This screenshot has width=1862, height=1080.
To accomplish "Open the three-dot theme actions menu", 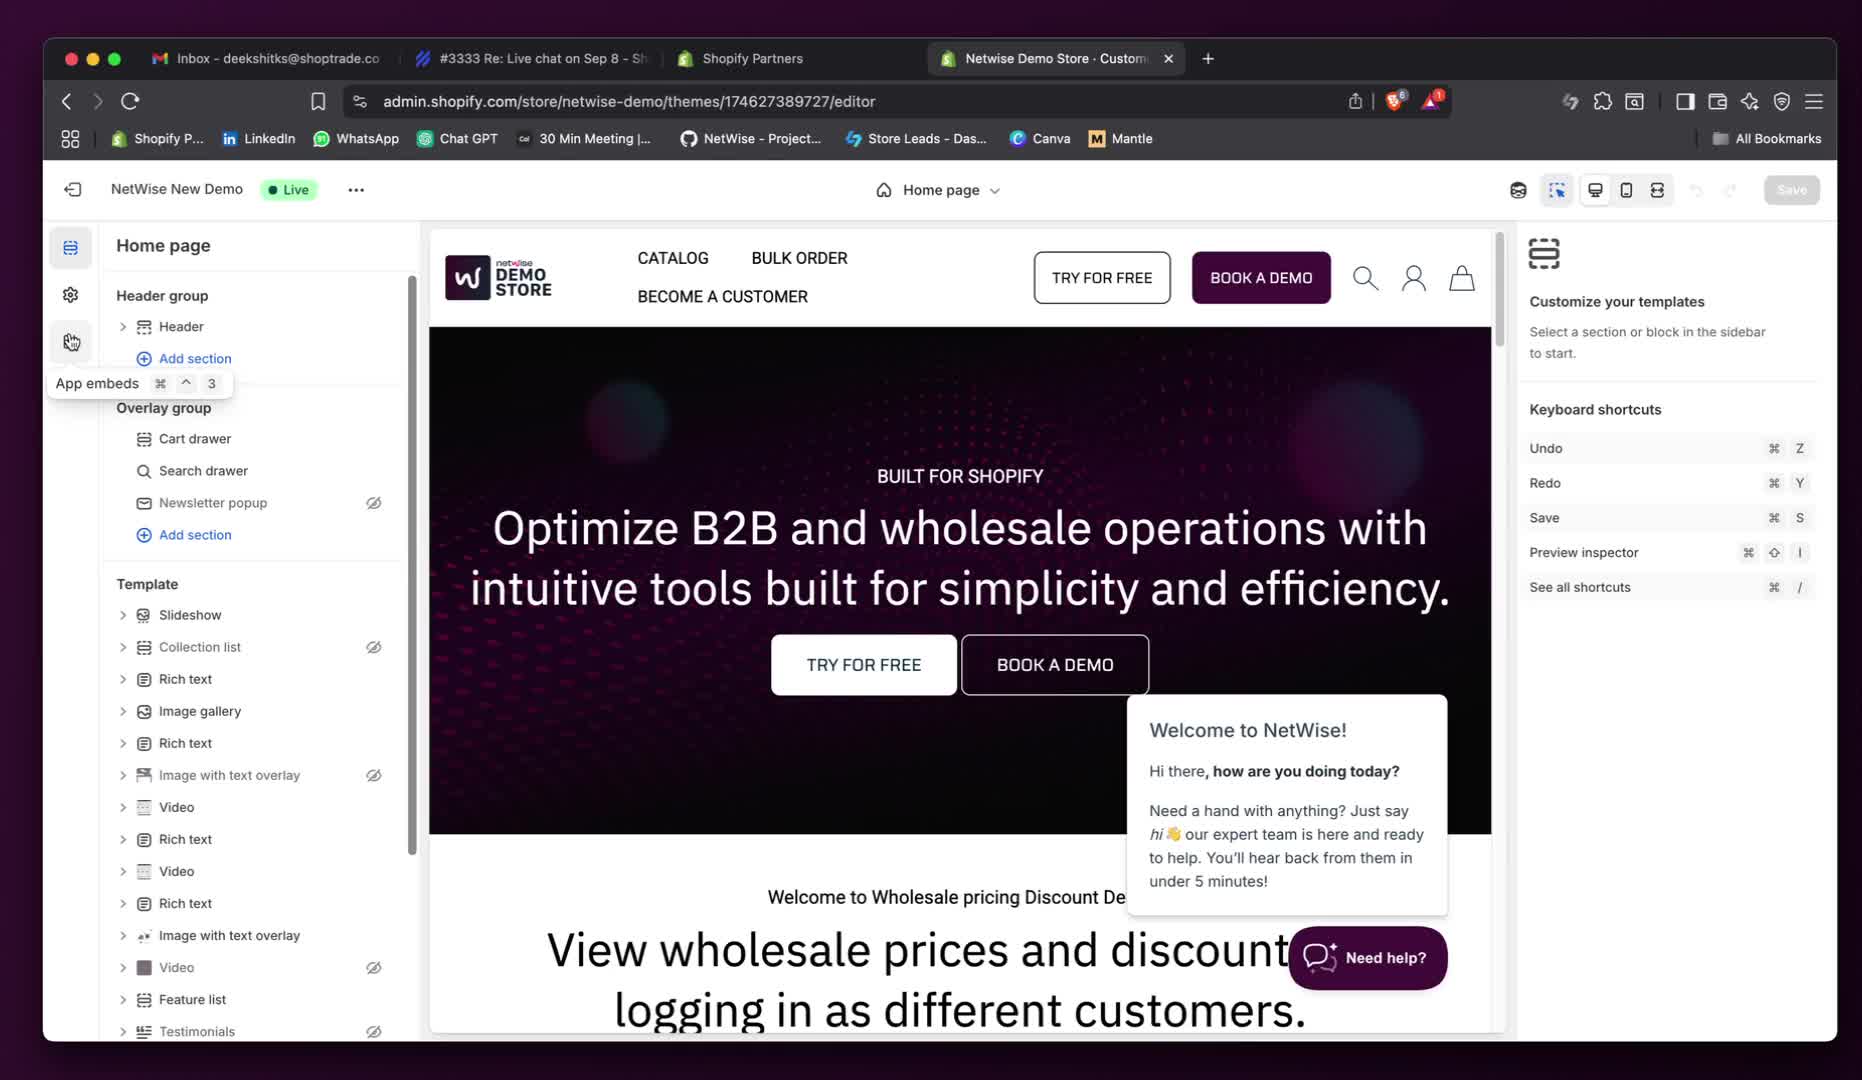I will click(x=356, y=190).
